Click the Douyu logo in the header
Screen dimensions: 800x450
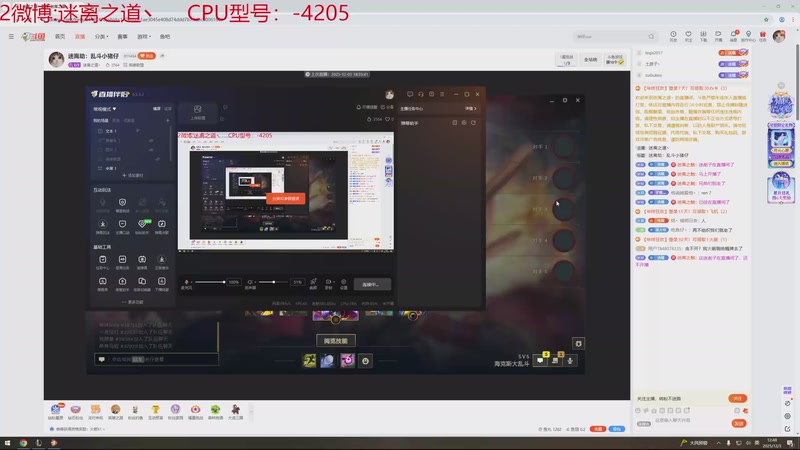click(x=34, y=37)
